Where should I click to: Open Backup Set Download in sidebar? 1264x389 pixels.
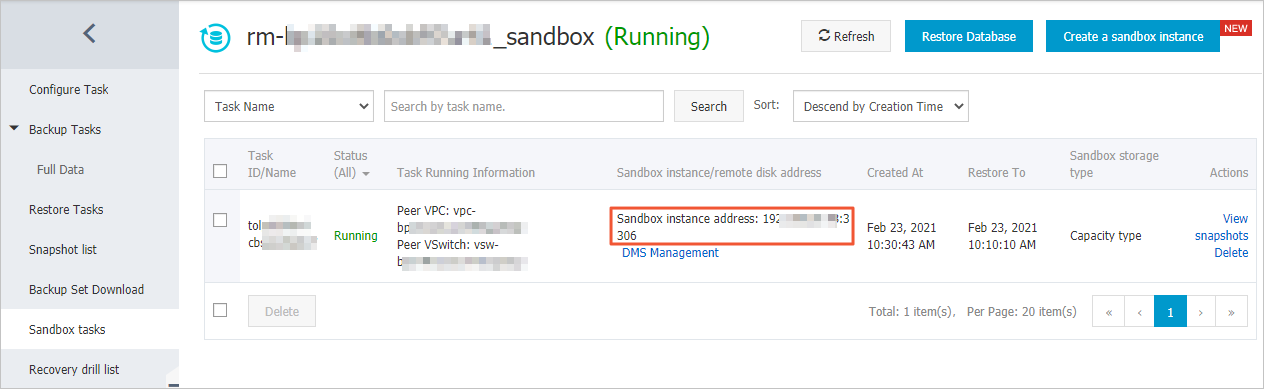coord(86,289)
